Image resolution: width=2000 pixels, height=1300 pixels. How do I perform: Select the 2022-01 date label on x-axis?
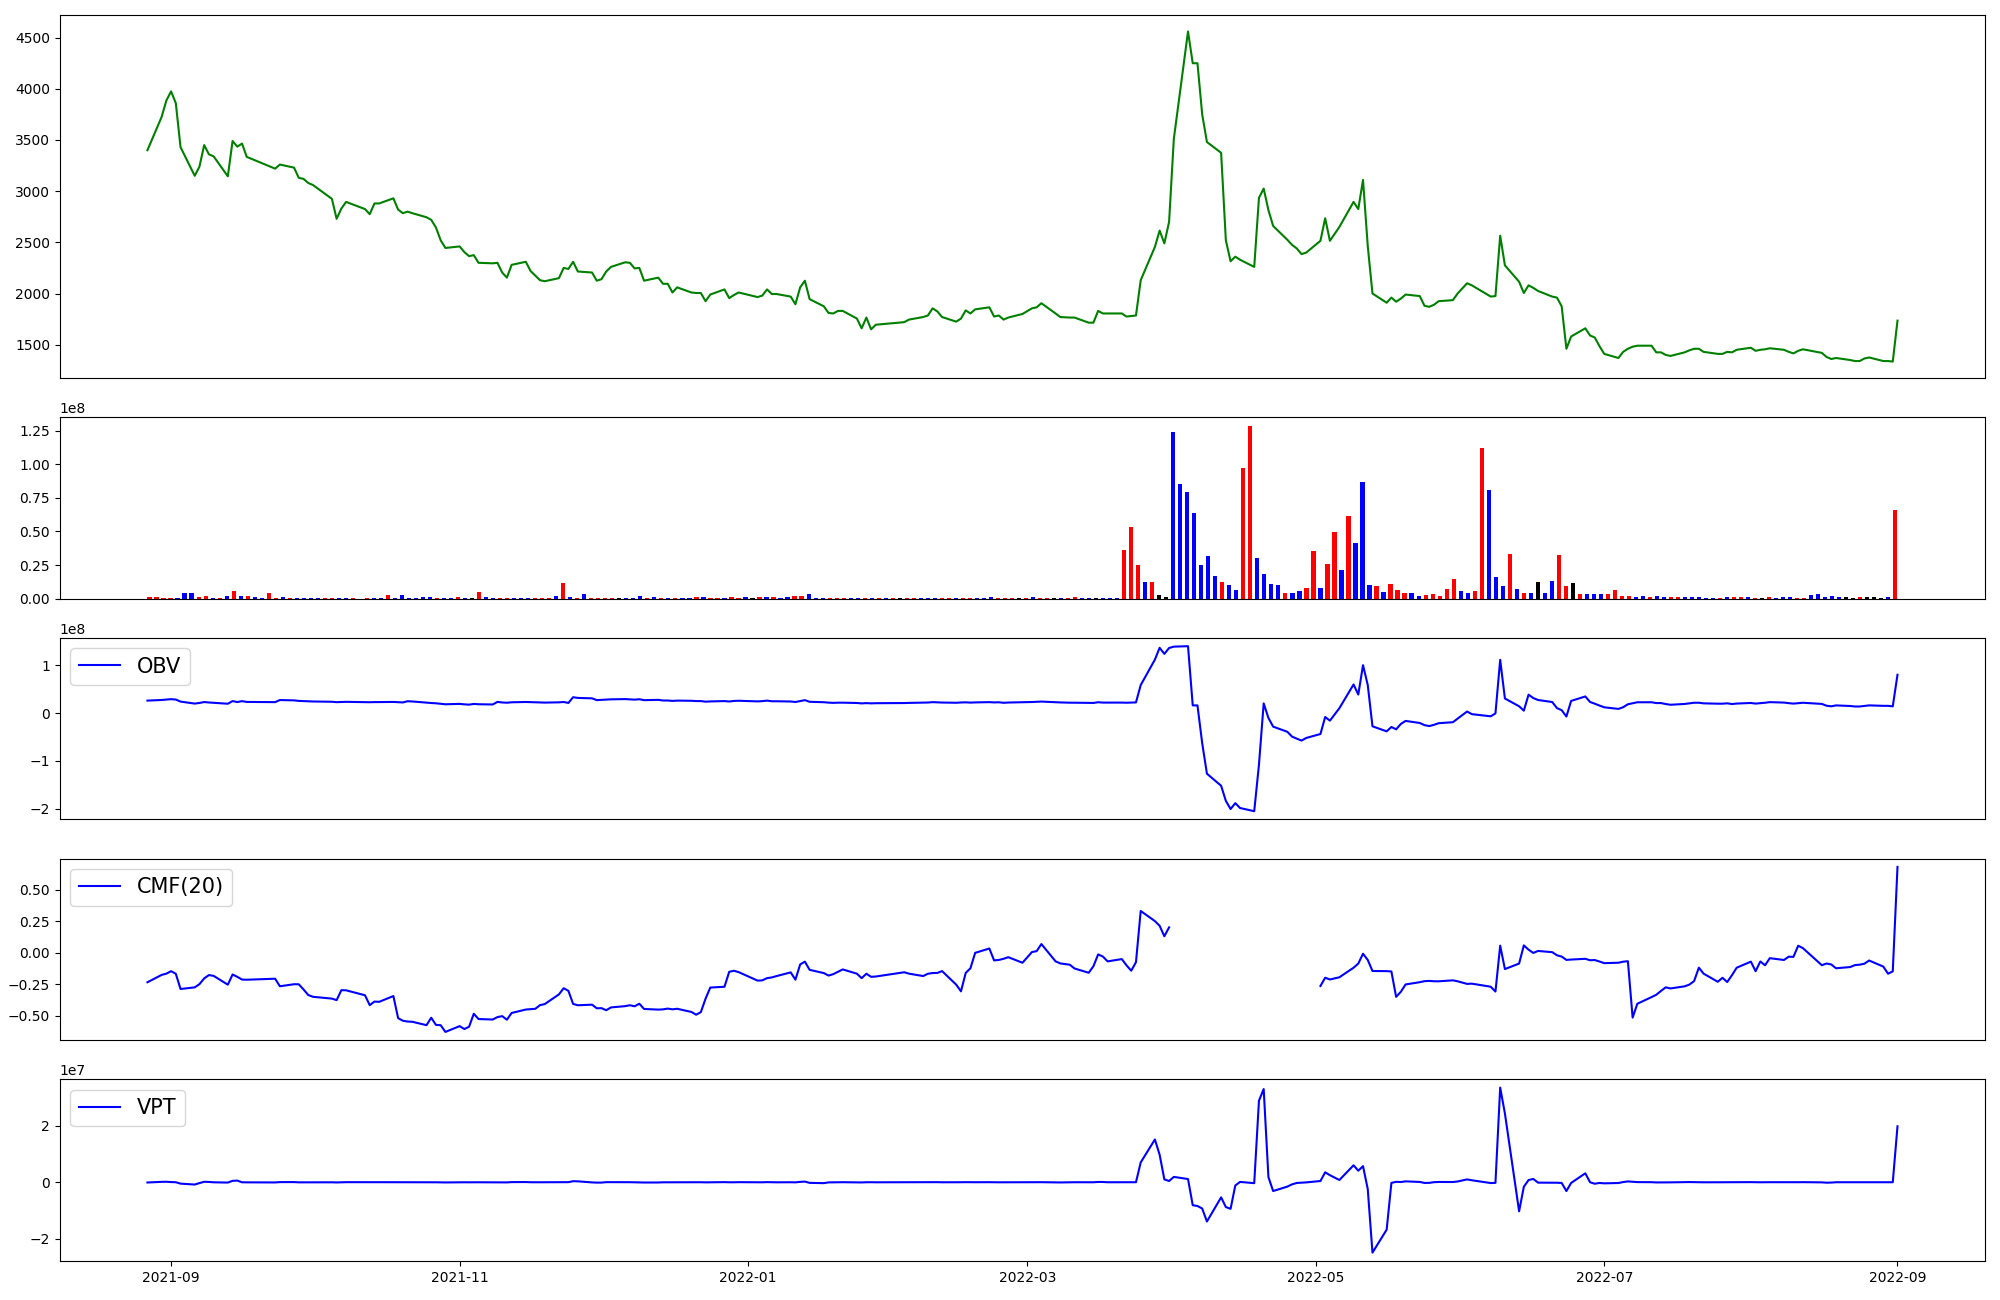click(748, 1277)
